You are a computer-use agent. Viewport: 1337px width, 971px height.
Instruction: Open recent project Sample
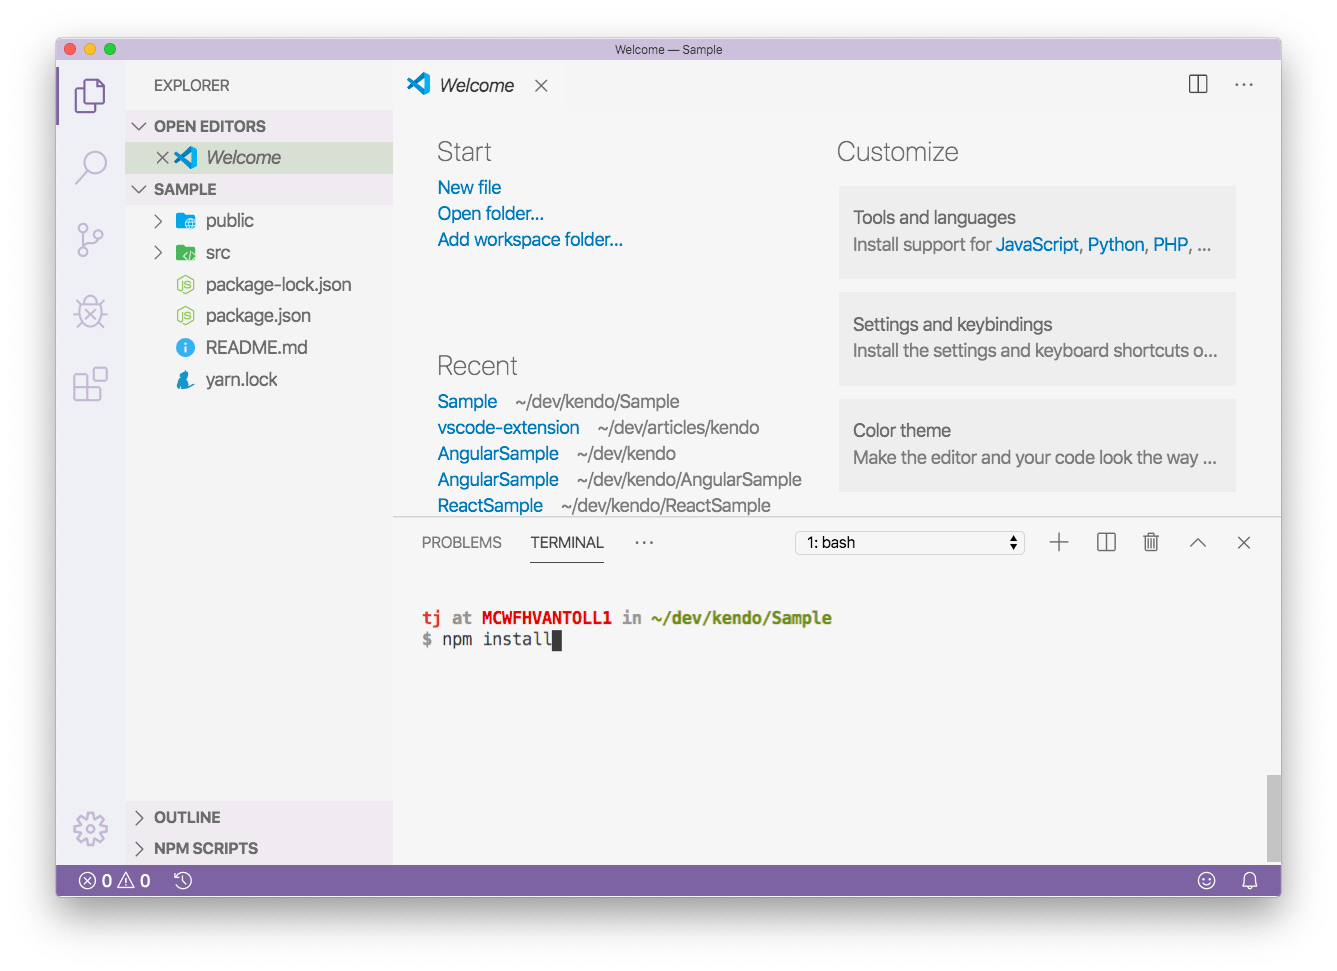click(467, 402)
